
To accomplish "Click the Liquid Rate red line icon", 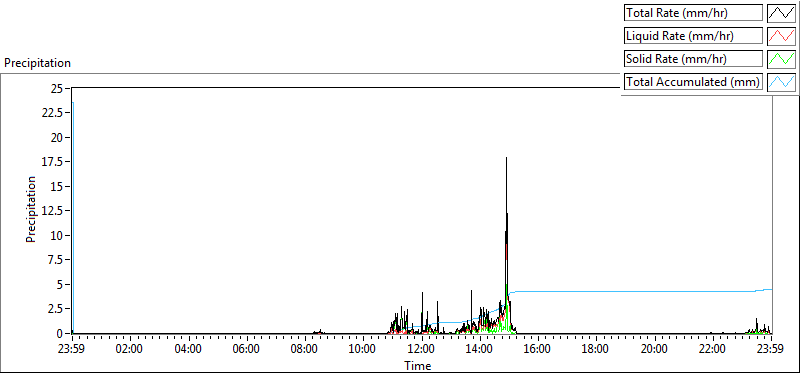I will coord(782,36).
